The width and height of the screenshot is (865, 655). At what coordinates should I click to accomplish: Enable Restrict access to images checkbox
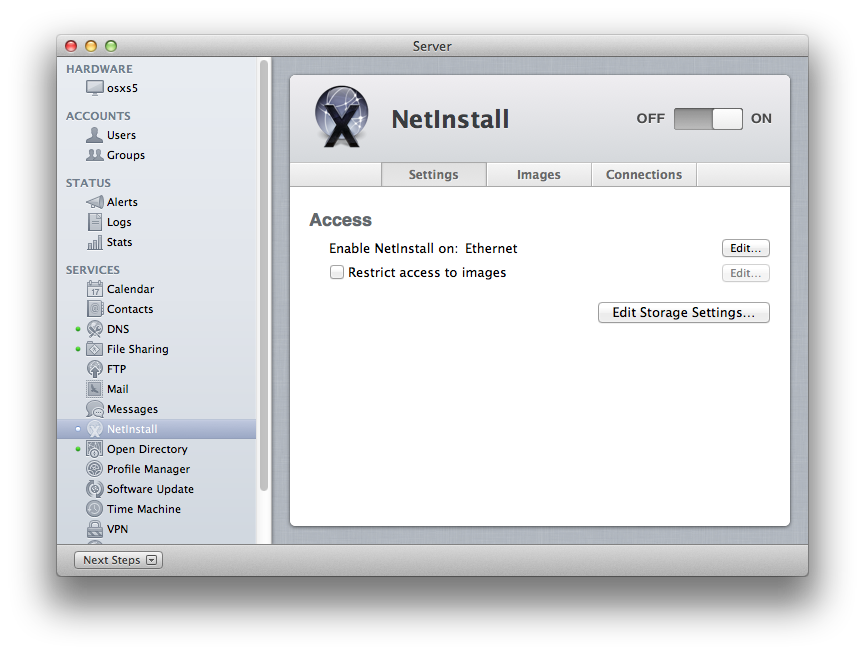click(x=337, y=272)
